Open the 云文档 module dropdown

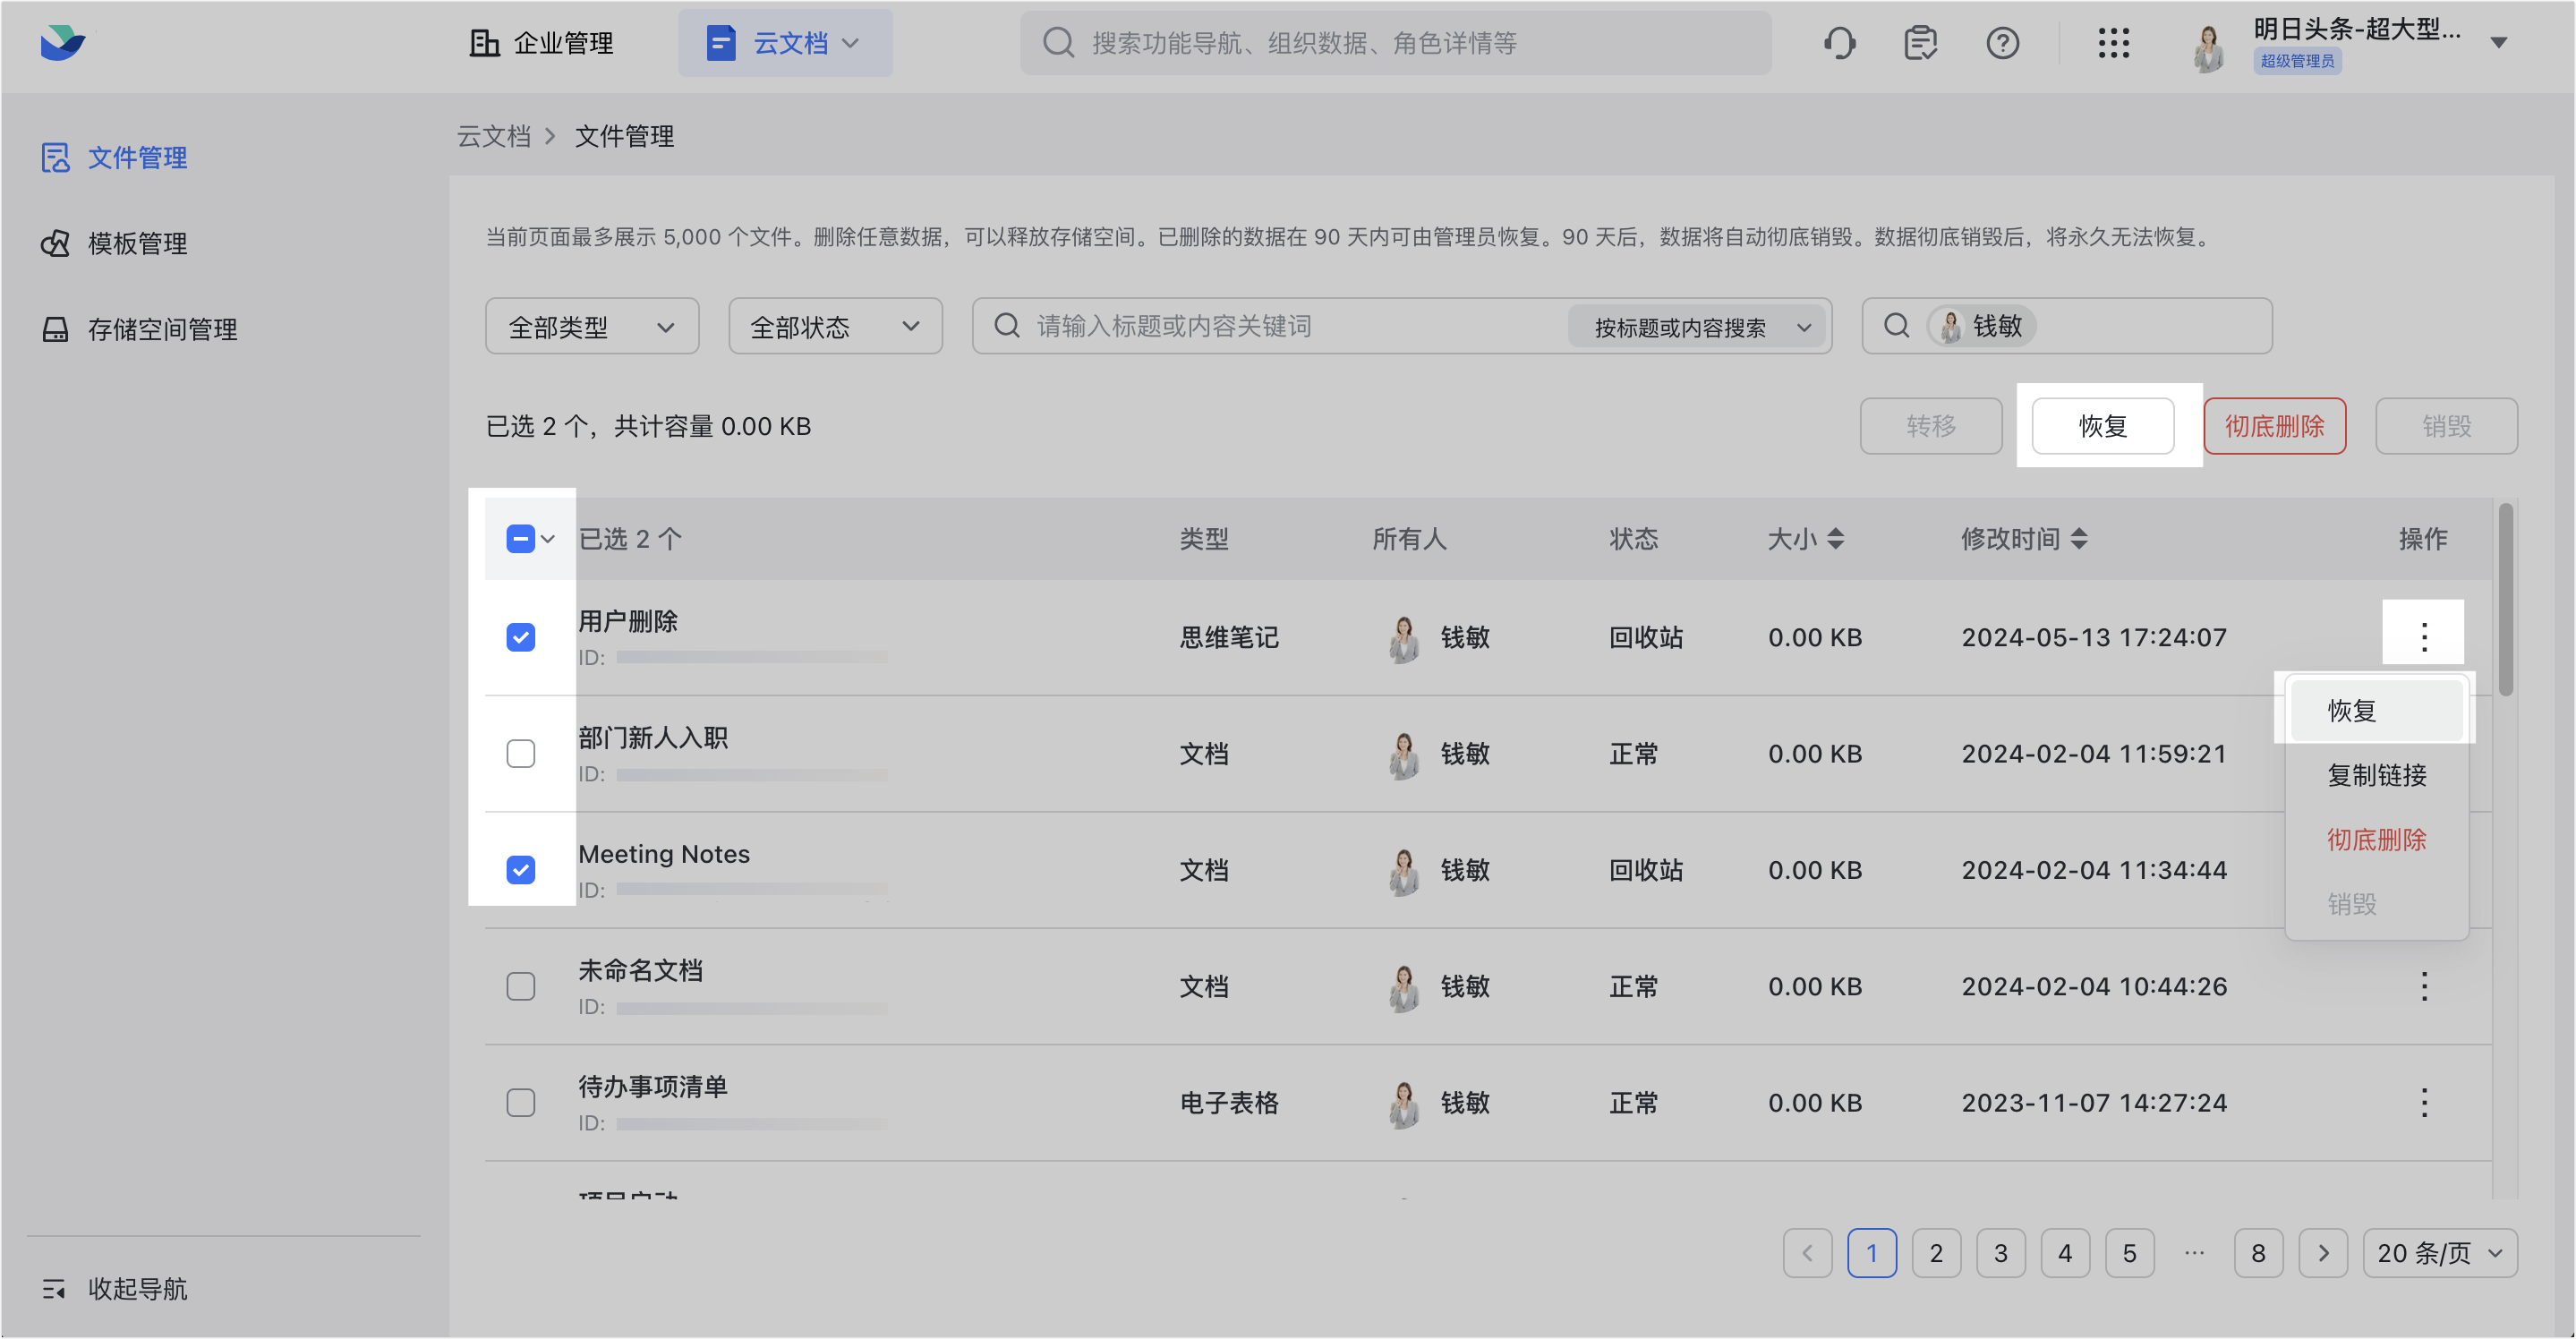click(x=785, y=43)
